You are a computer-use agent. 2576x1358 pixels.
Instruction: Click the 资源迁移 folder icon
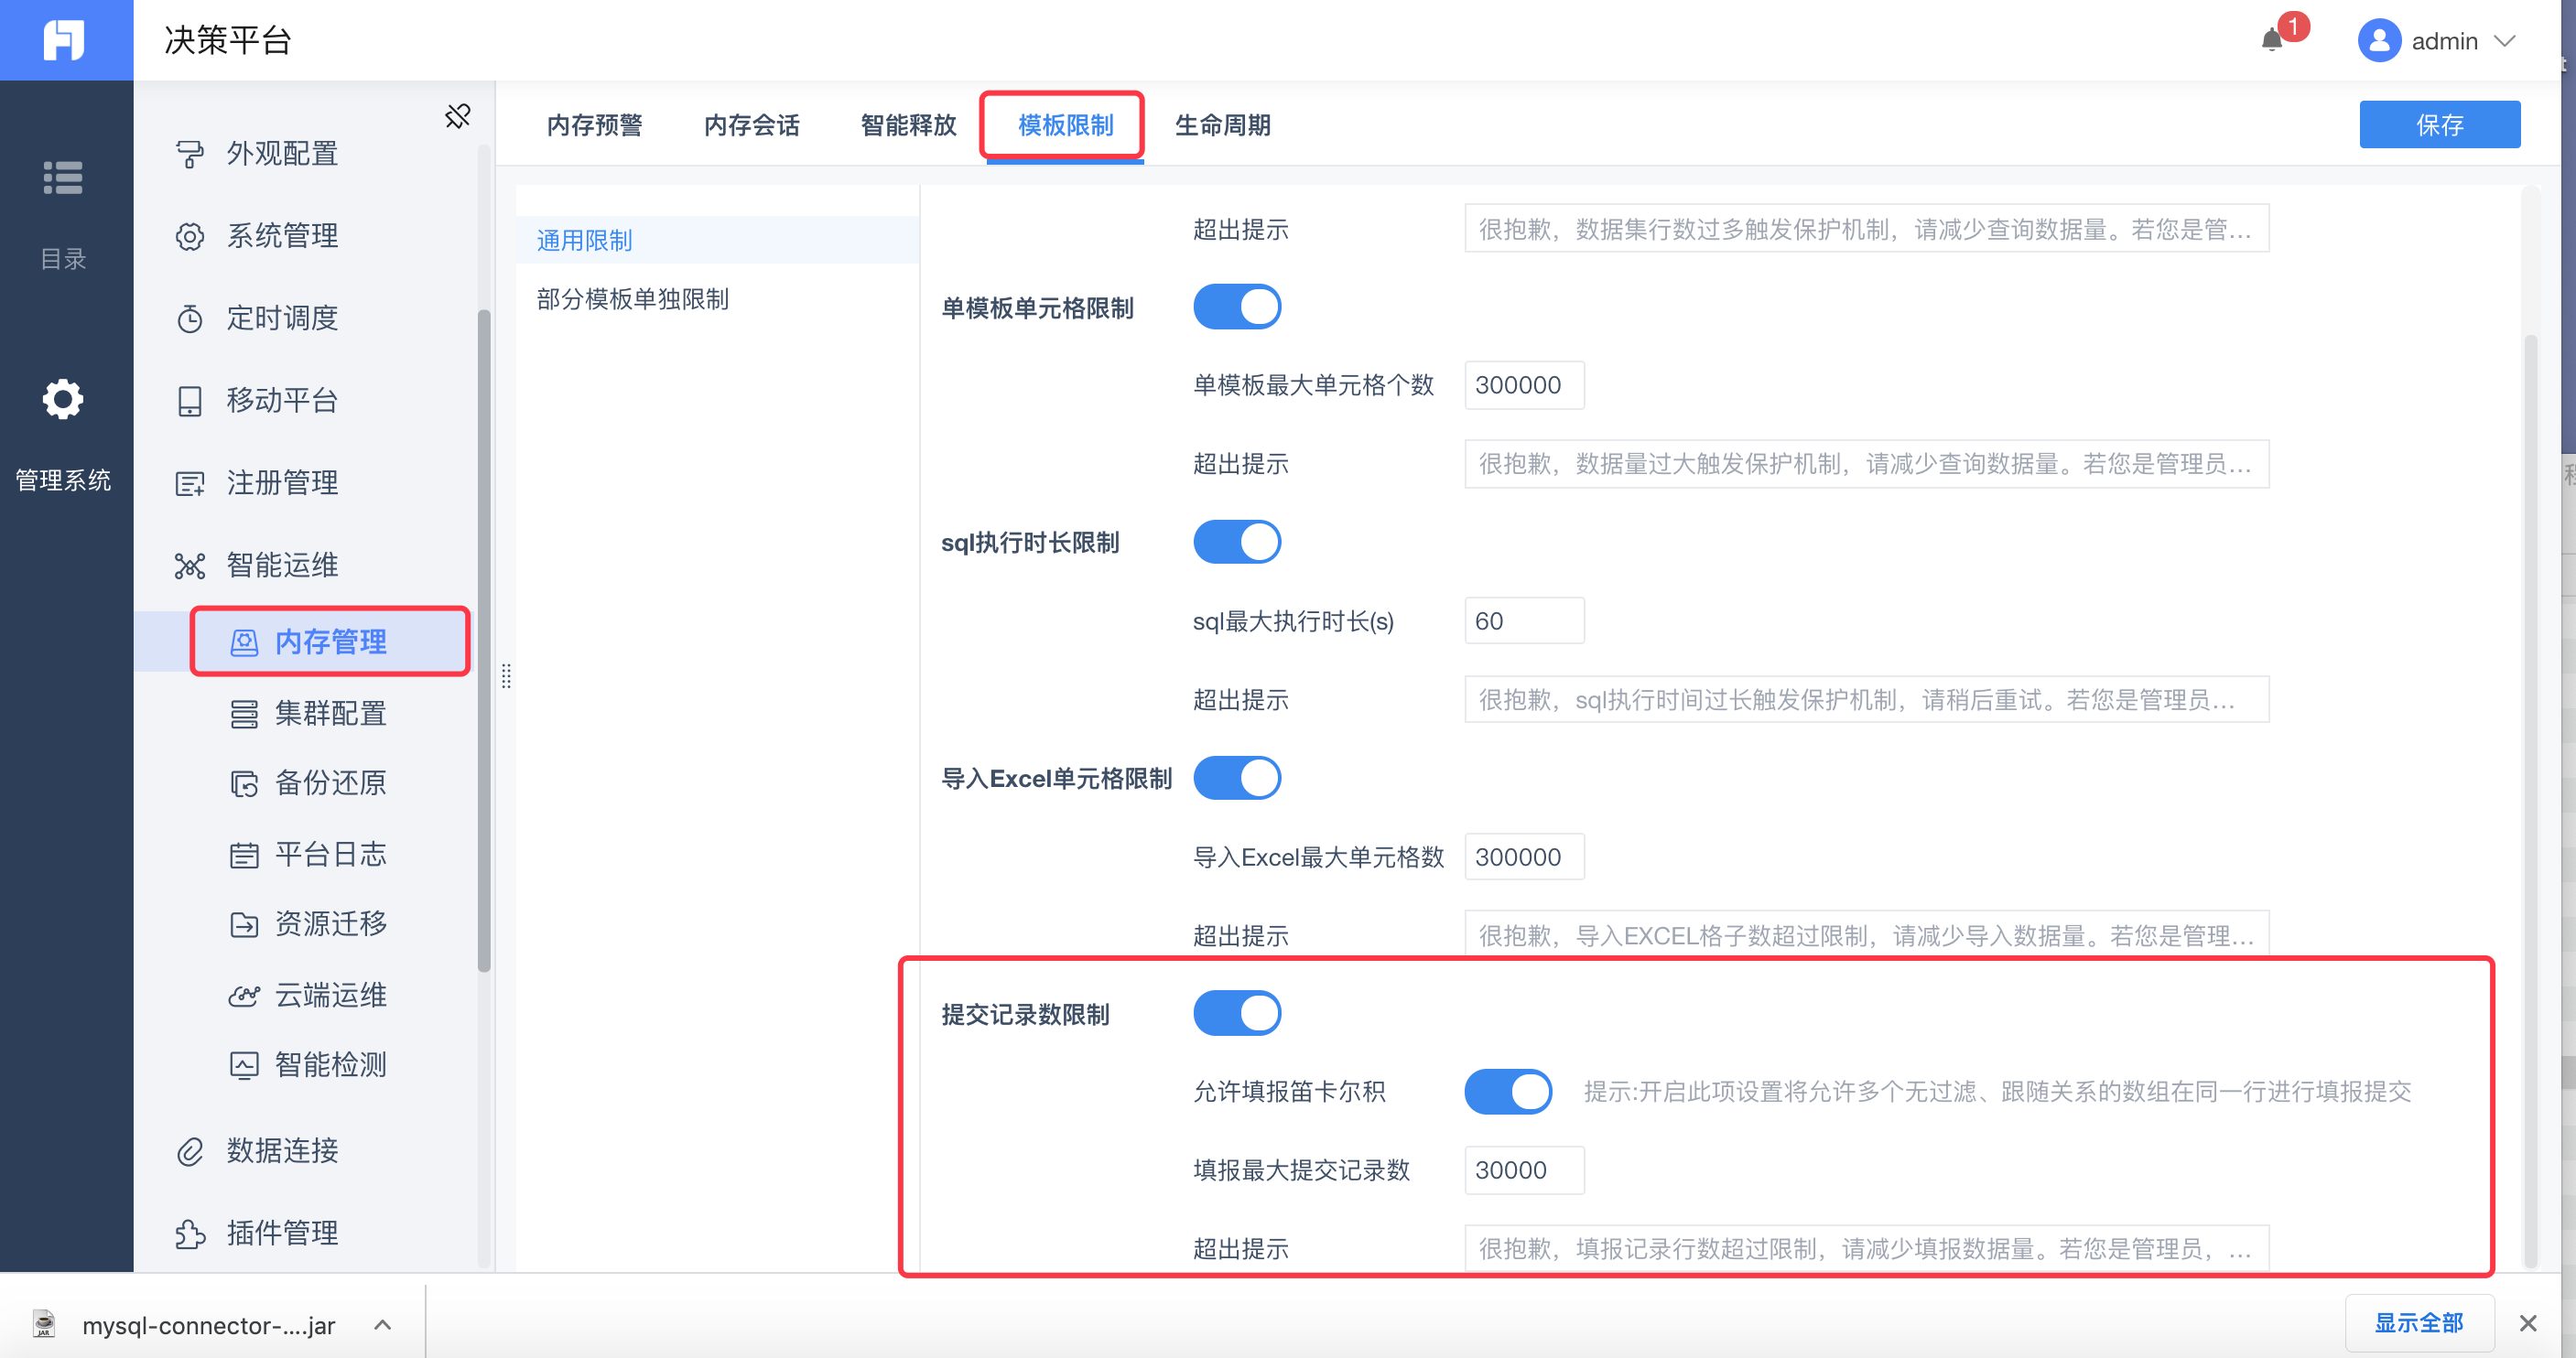click(x=244, y=924)
